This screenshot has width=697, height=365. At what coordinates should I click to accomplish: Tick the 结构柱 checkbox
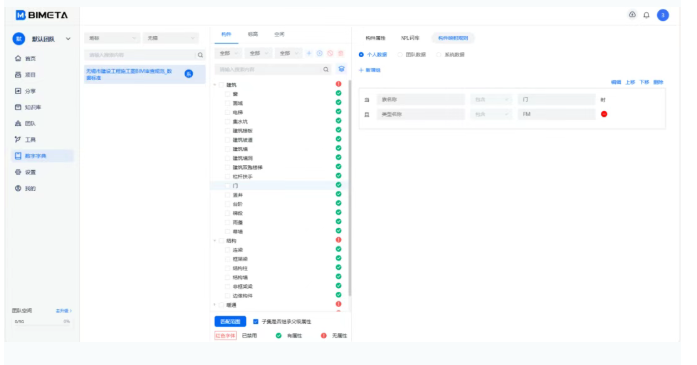coord(228,268)
